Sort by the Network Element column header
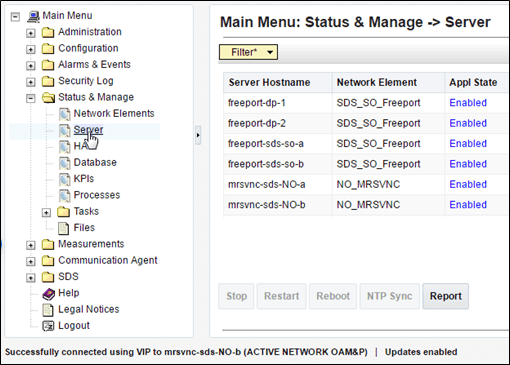Viewport: 510px width, 365px height. (x=389, y=83)
